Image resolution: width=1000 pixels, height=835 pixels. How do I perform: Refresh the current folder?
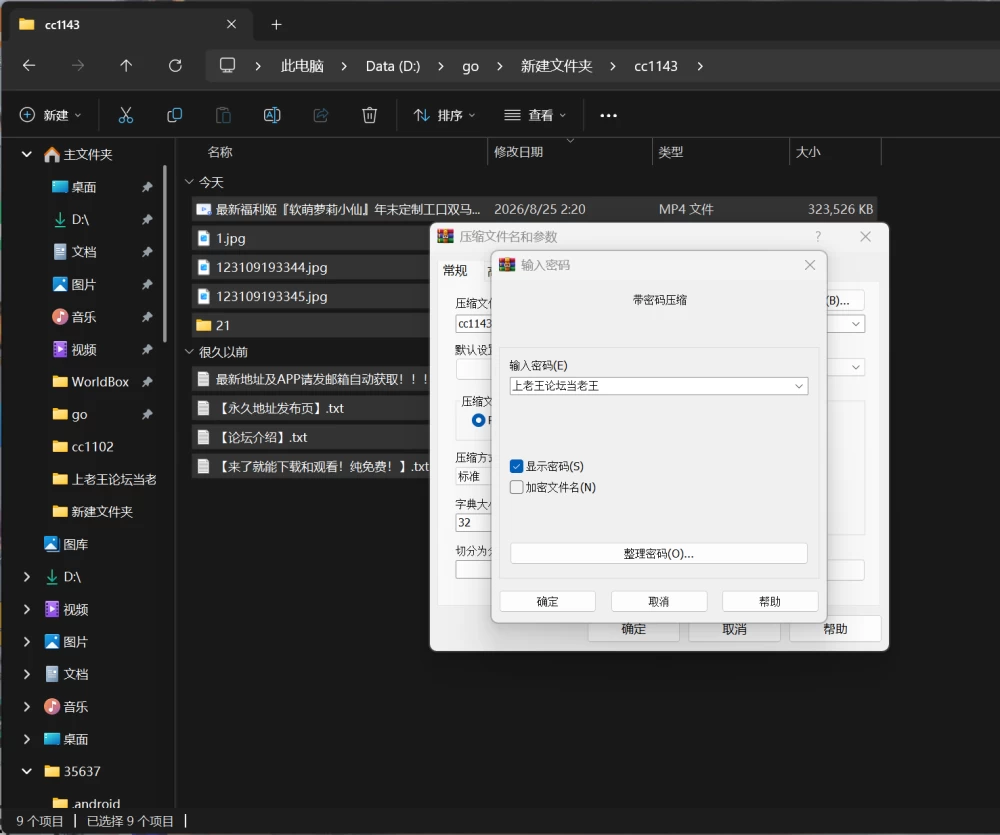tap(175, 66)
